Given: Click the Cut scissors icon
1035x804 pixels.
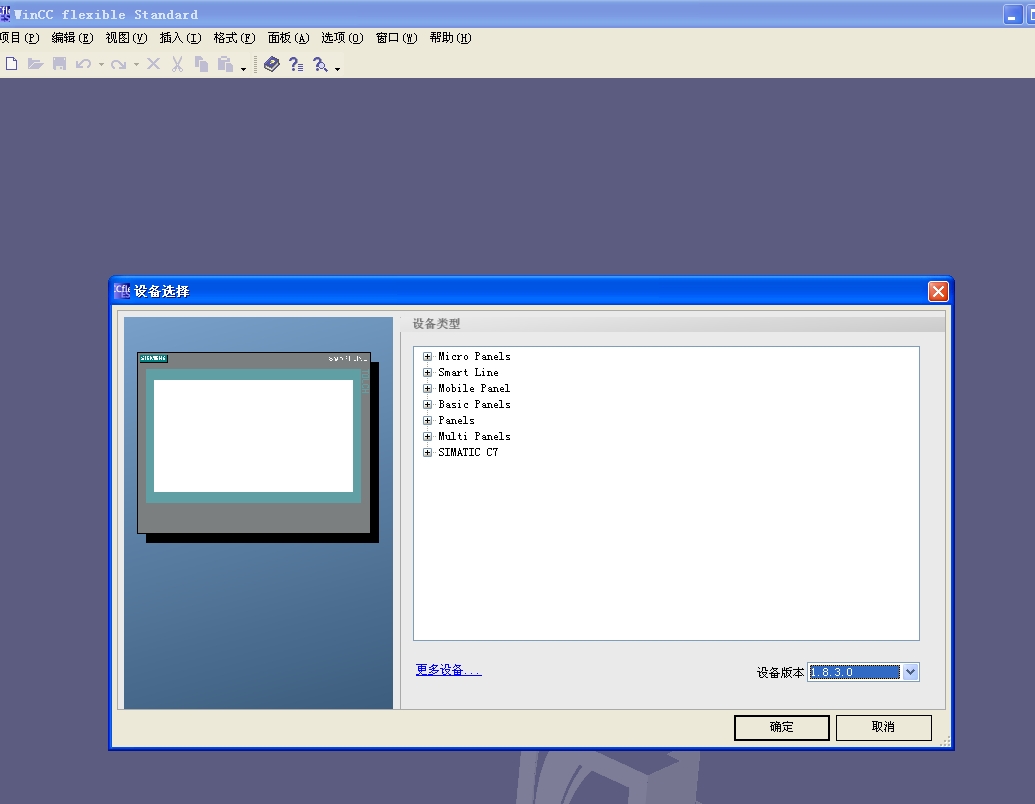Looking at the screenshot, I should pos(177,64).
